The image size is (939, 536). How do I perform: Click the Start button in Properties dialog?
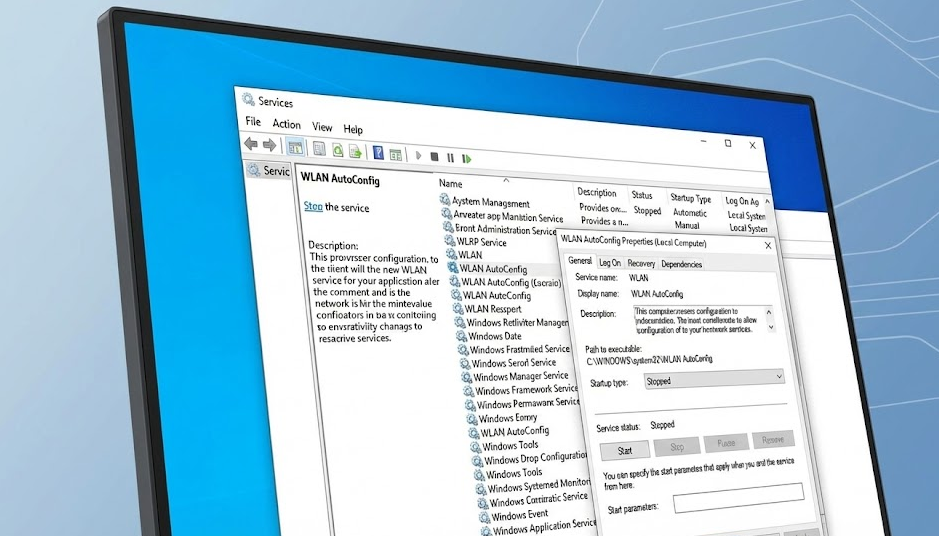point(625,450)
